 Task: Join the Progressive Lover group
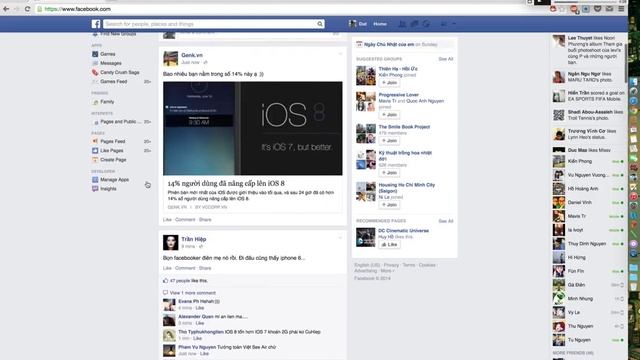tap(389, 115)
